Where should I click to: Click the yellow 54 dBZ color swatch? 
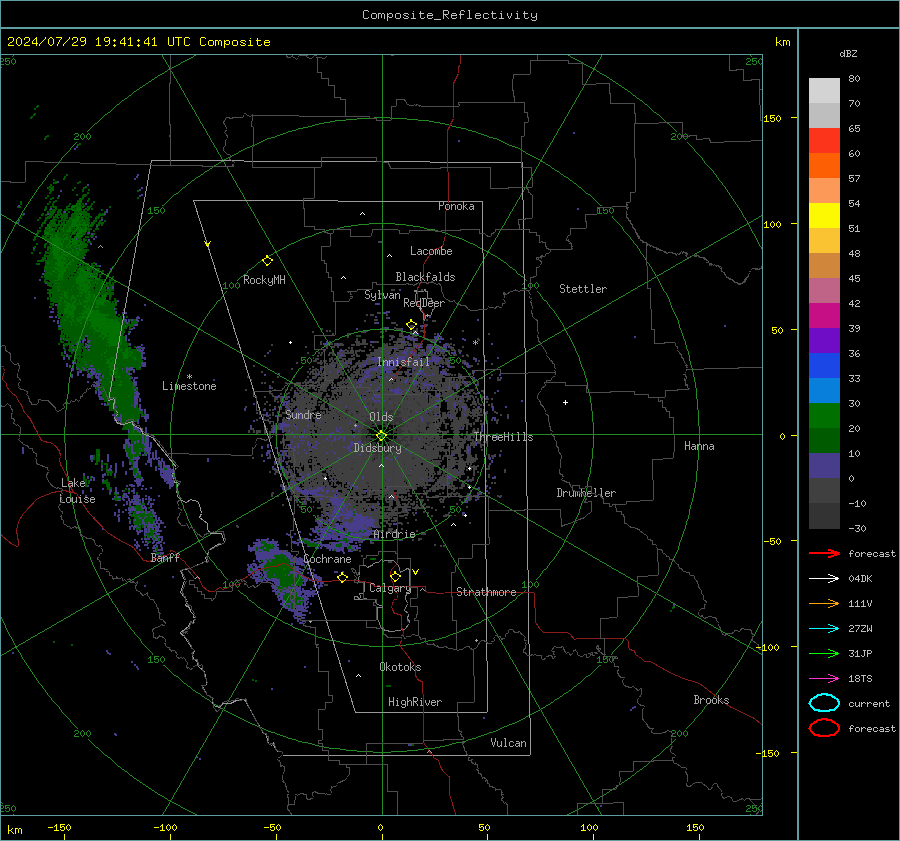[x=824, y=215]
